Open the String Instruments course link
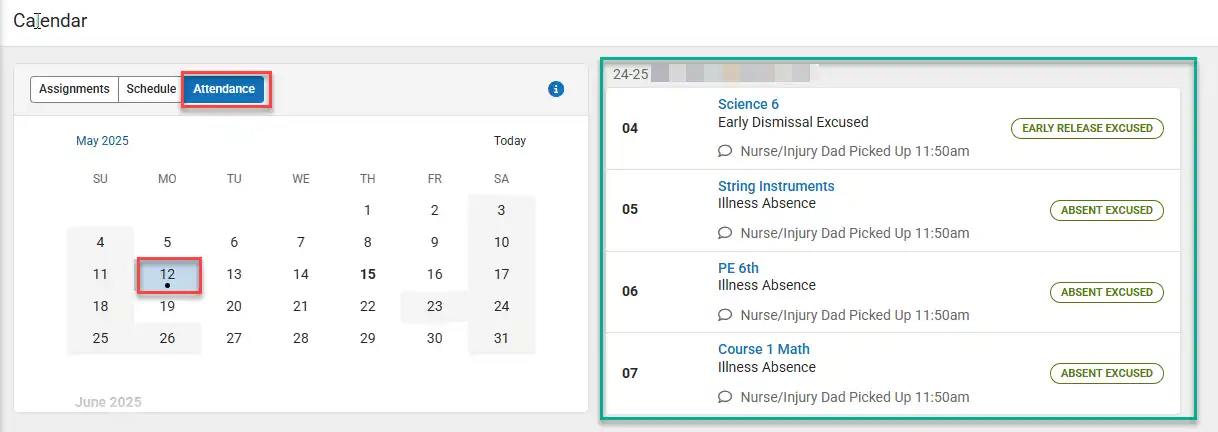 [776, 186]
